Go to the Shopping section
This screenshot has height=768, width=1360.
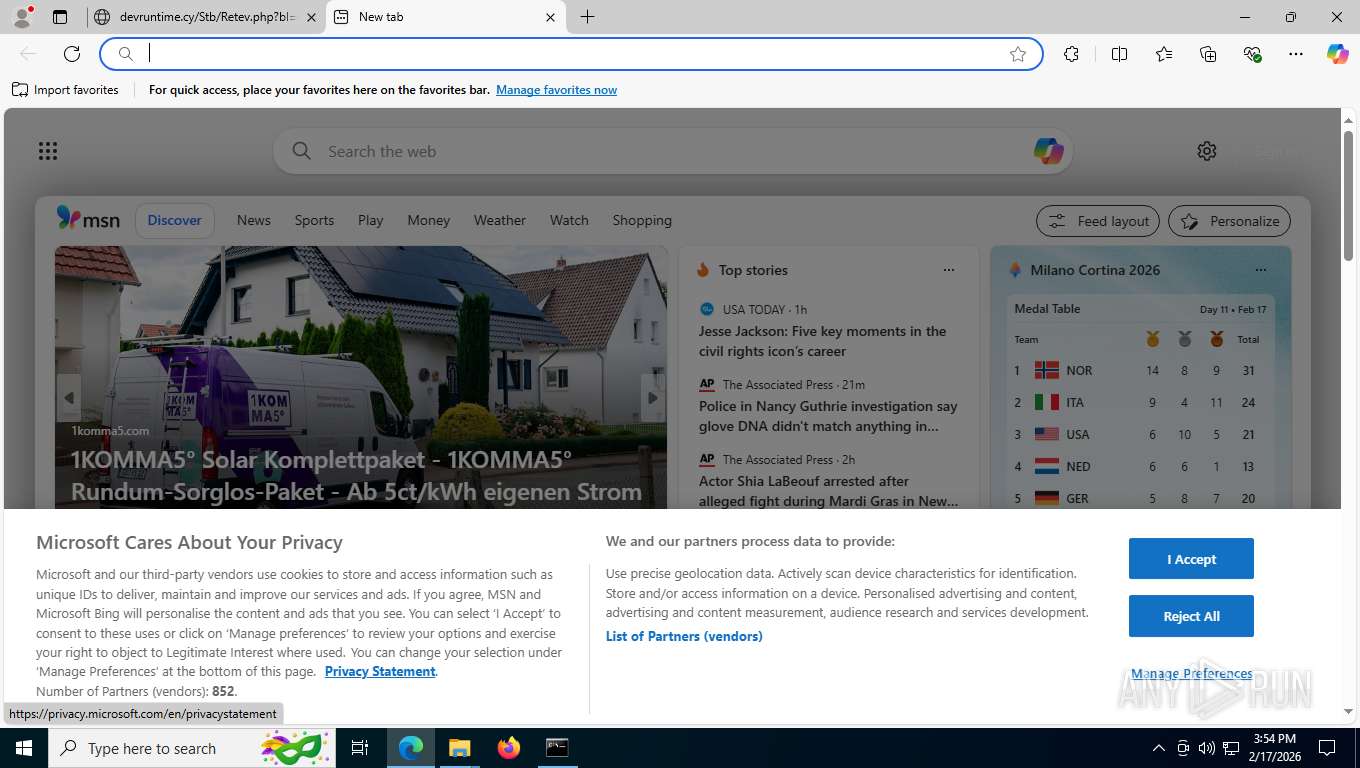642,220
